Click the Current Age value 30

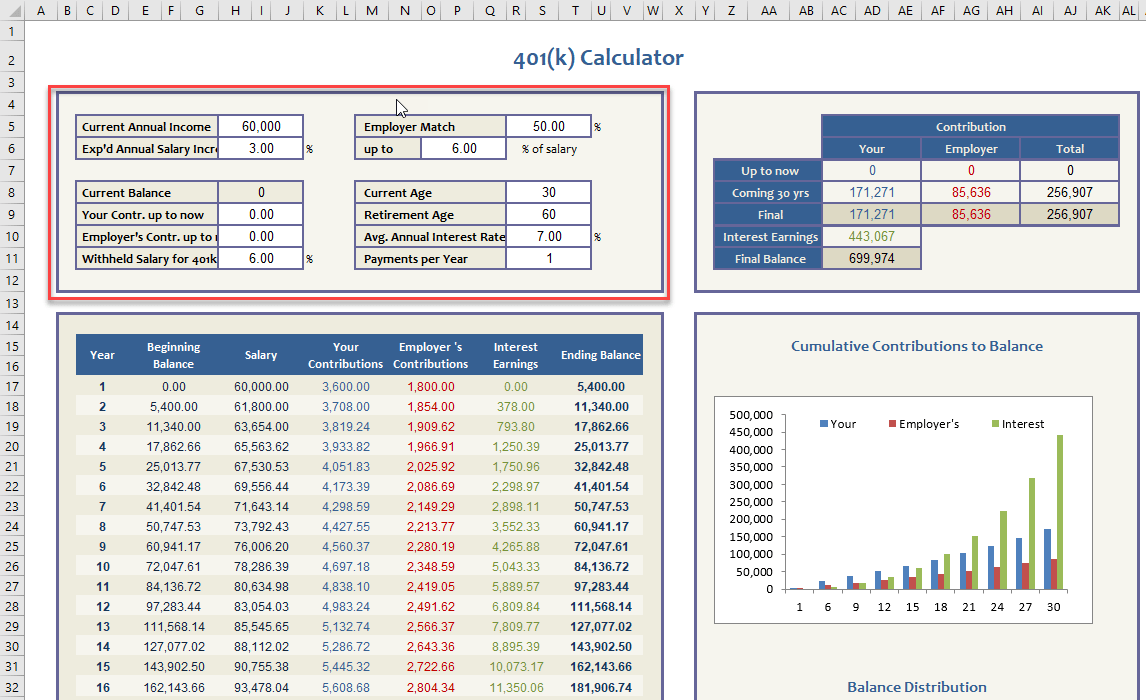coord(548,193)
